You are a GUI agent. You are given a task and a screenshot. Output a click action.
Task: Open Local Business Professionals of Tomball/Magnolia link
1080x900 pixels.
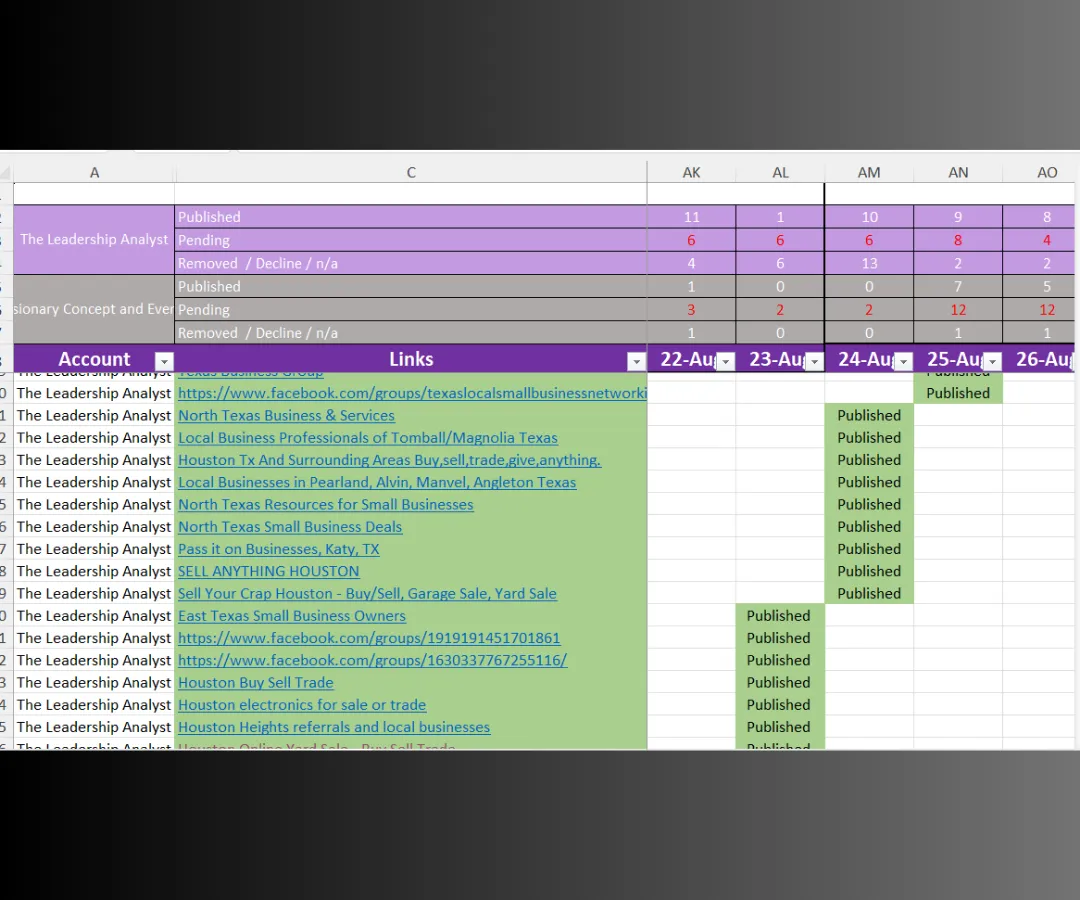(x=368, y=437)
